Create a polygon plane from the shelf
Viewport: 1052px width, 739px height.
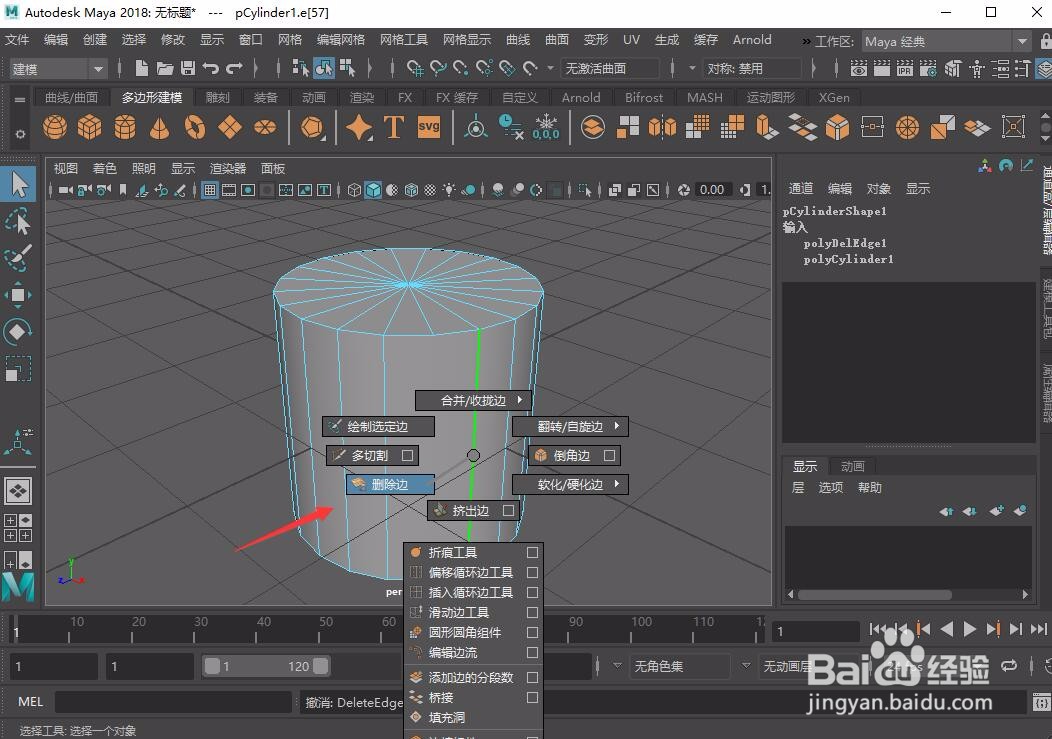230,126
